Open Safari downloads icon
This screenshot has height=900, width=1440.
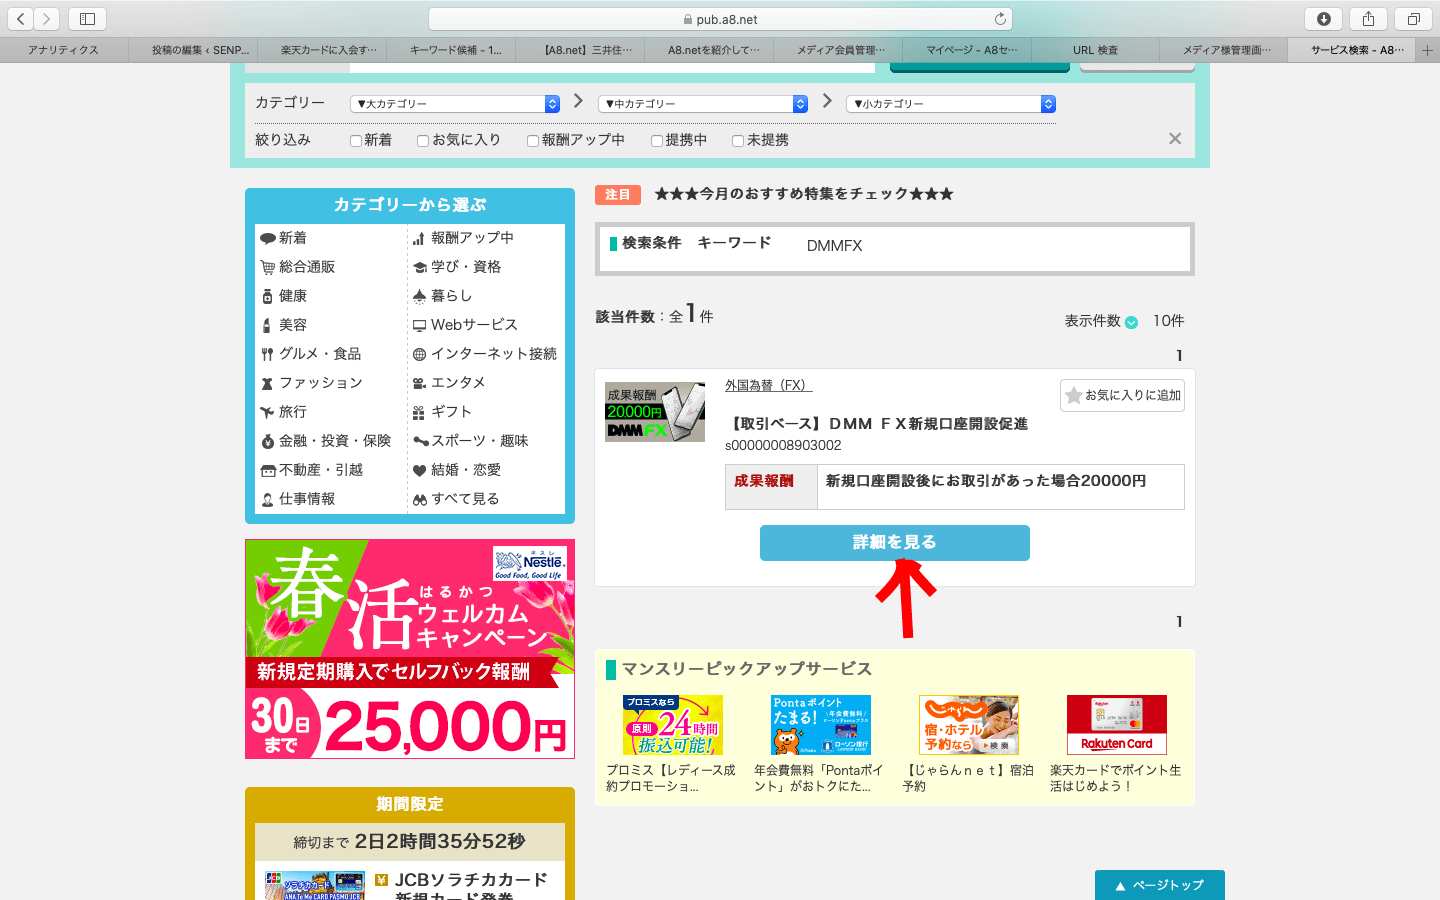pyautogui.click(x=1324, y=18)
